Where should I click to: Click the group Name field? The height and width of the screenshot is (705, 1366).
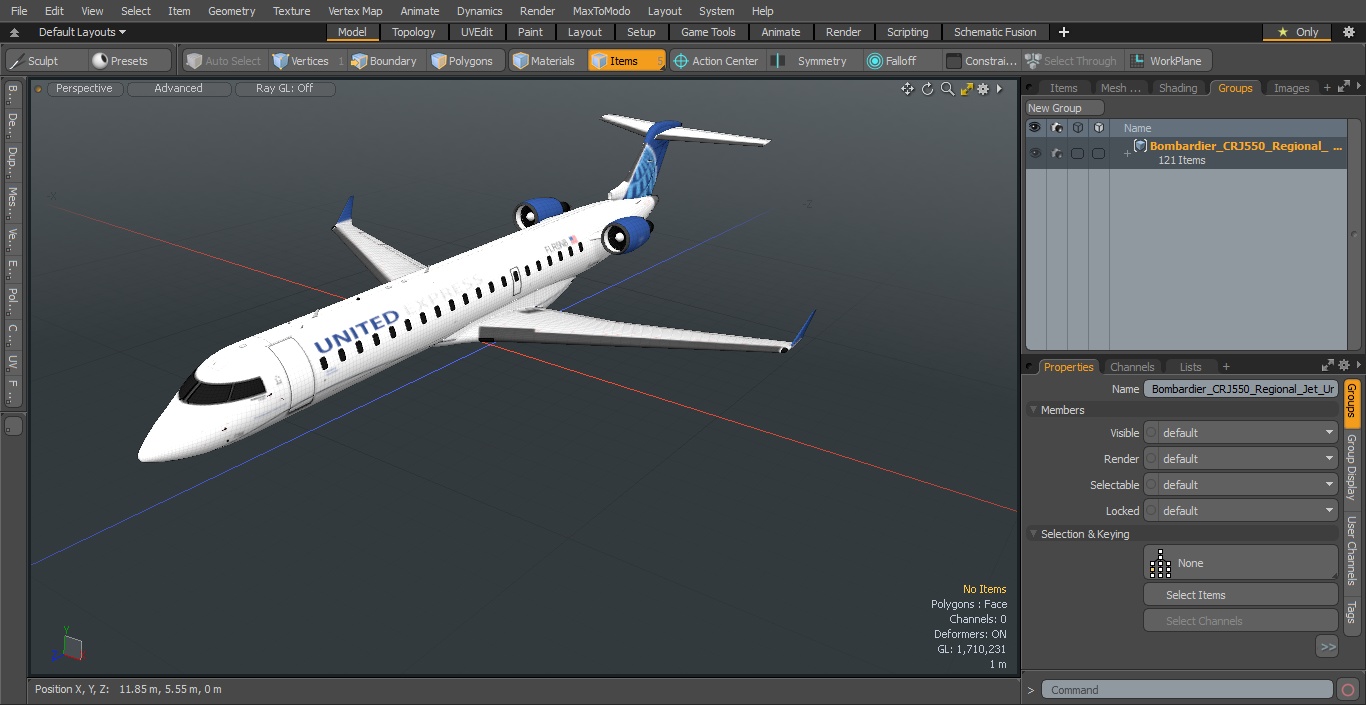click(1241, 389)
